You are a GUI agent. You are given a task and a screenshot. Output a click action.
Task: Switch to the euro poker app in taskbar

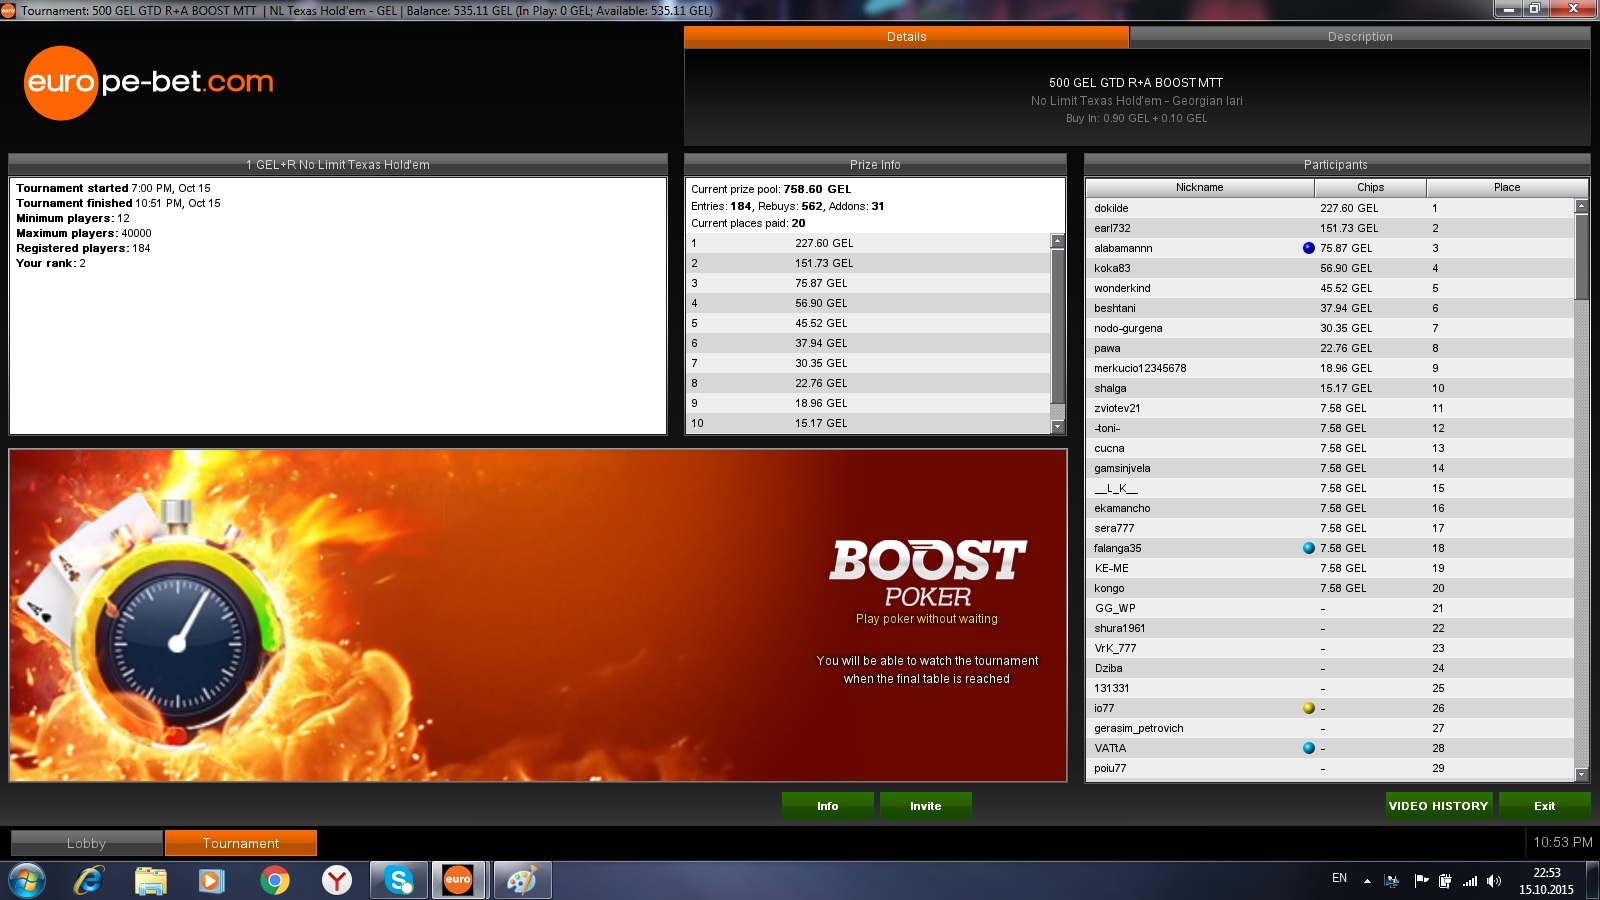[x=459, y=881]
